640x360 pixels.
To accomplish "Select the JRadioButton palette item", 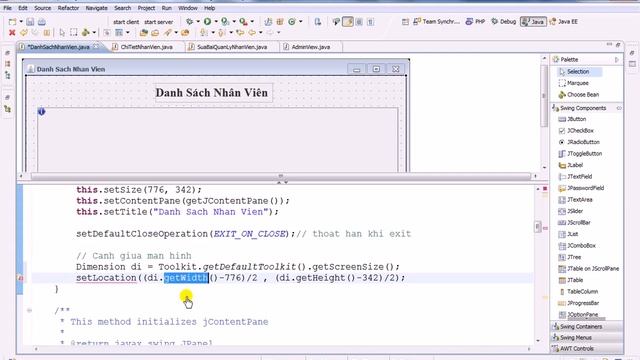I will (x=579, y=142).
